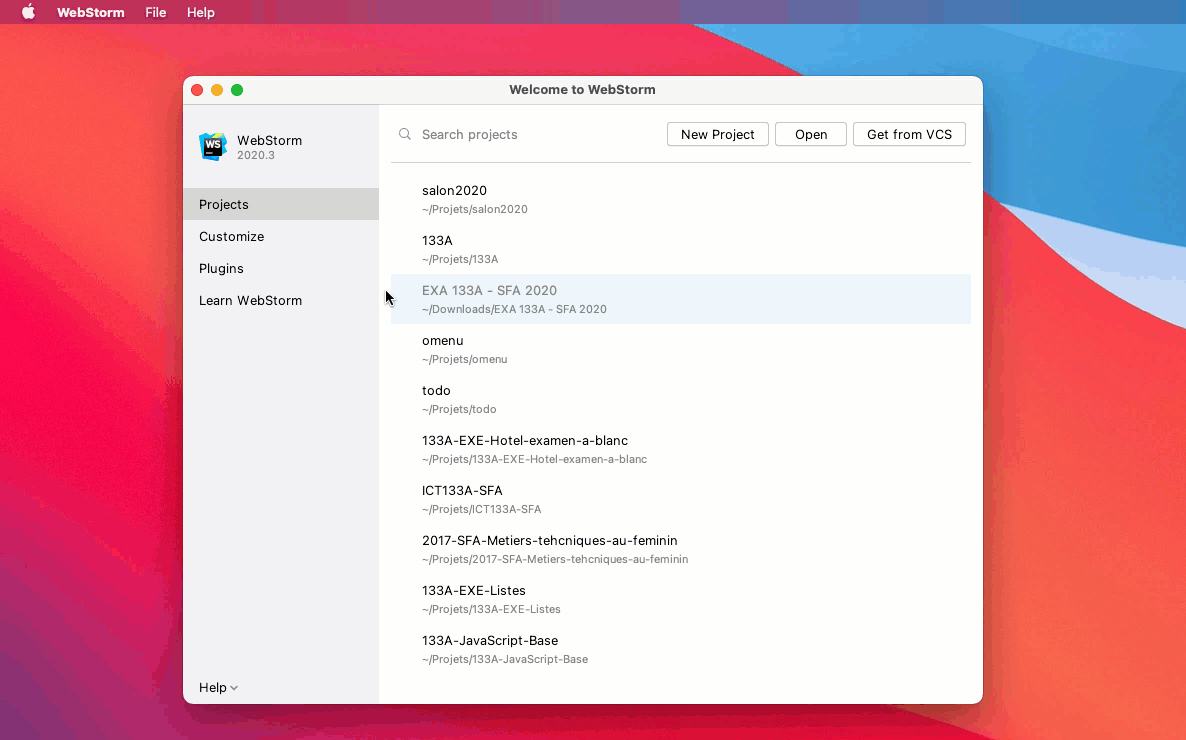Open the 133A-EXE-Listes project
This screenshot has height=740, width=1186.
coord(681,599)
